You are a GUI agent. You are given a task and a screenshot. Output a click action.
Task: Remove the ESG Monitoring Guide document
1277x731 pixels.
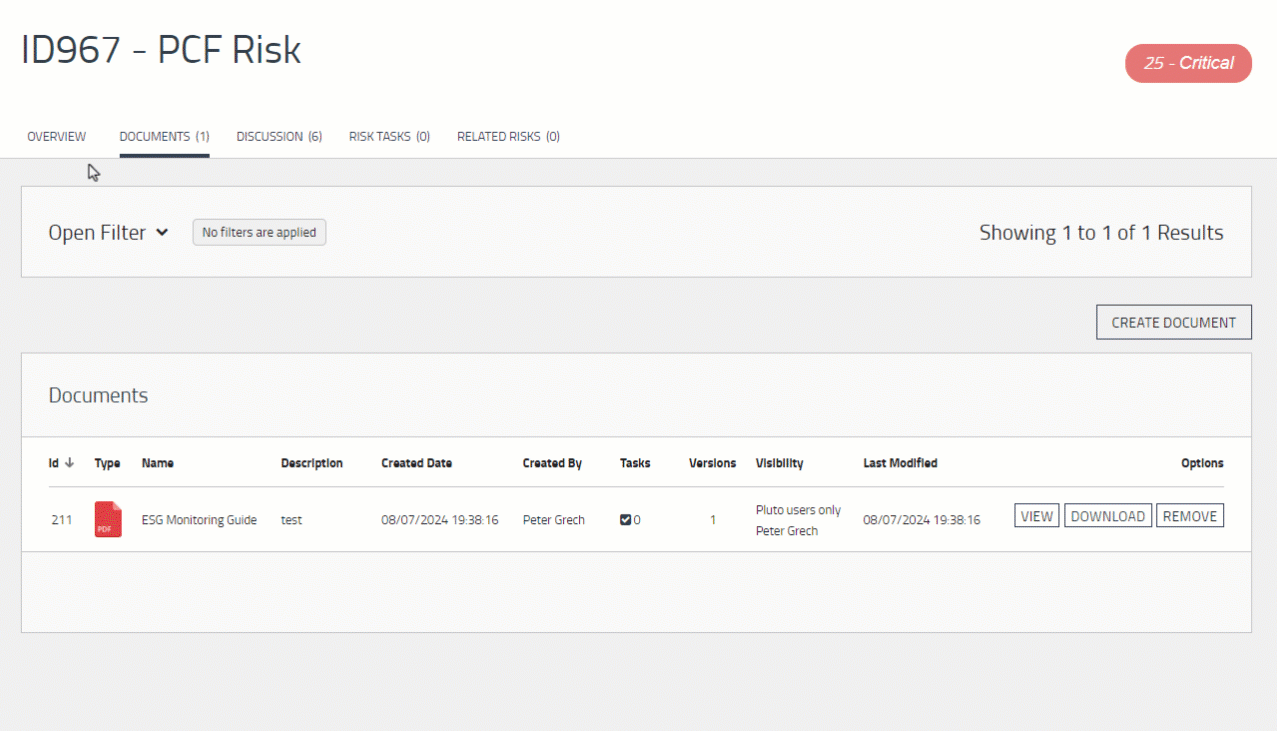pos(1190,516)
